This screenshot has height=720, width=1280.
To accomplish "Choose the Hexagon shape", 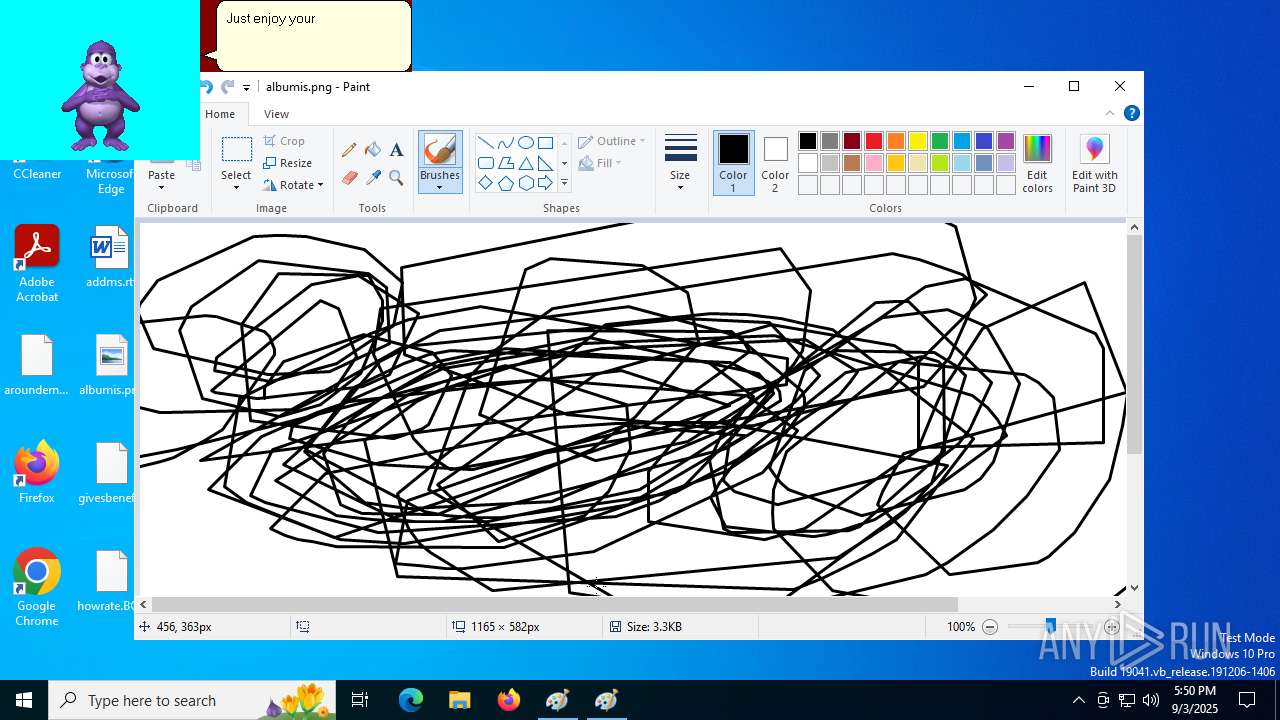I will coord(525,183).
